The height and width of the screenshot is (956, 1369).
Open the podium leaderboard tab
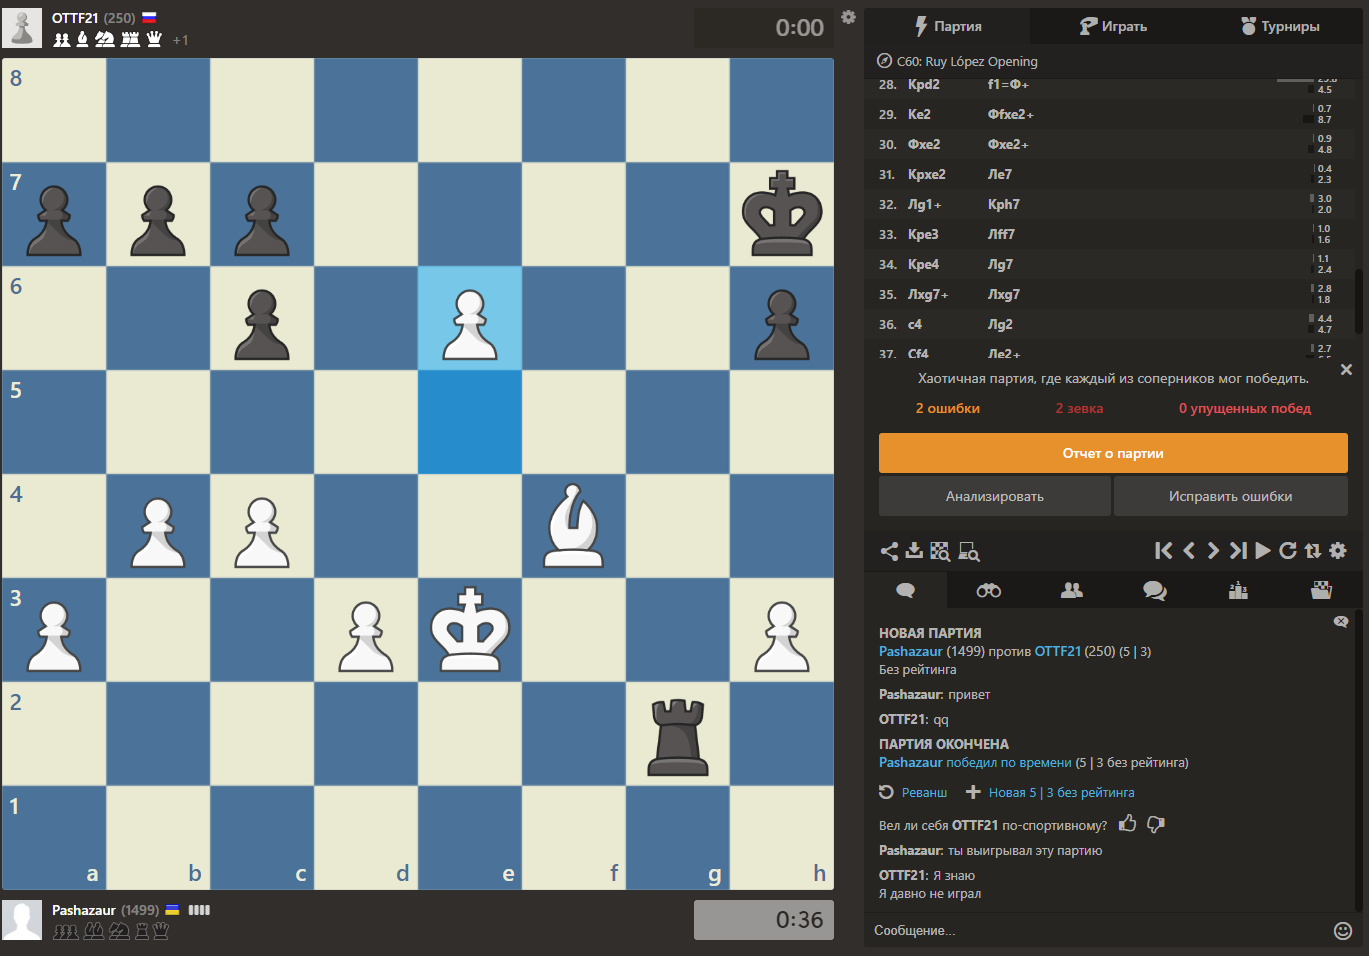(1238, 590)
